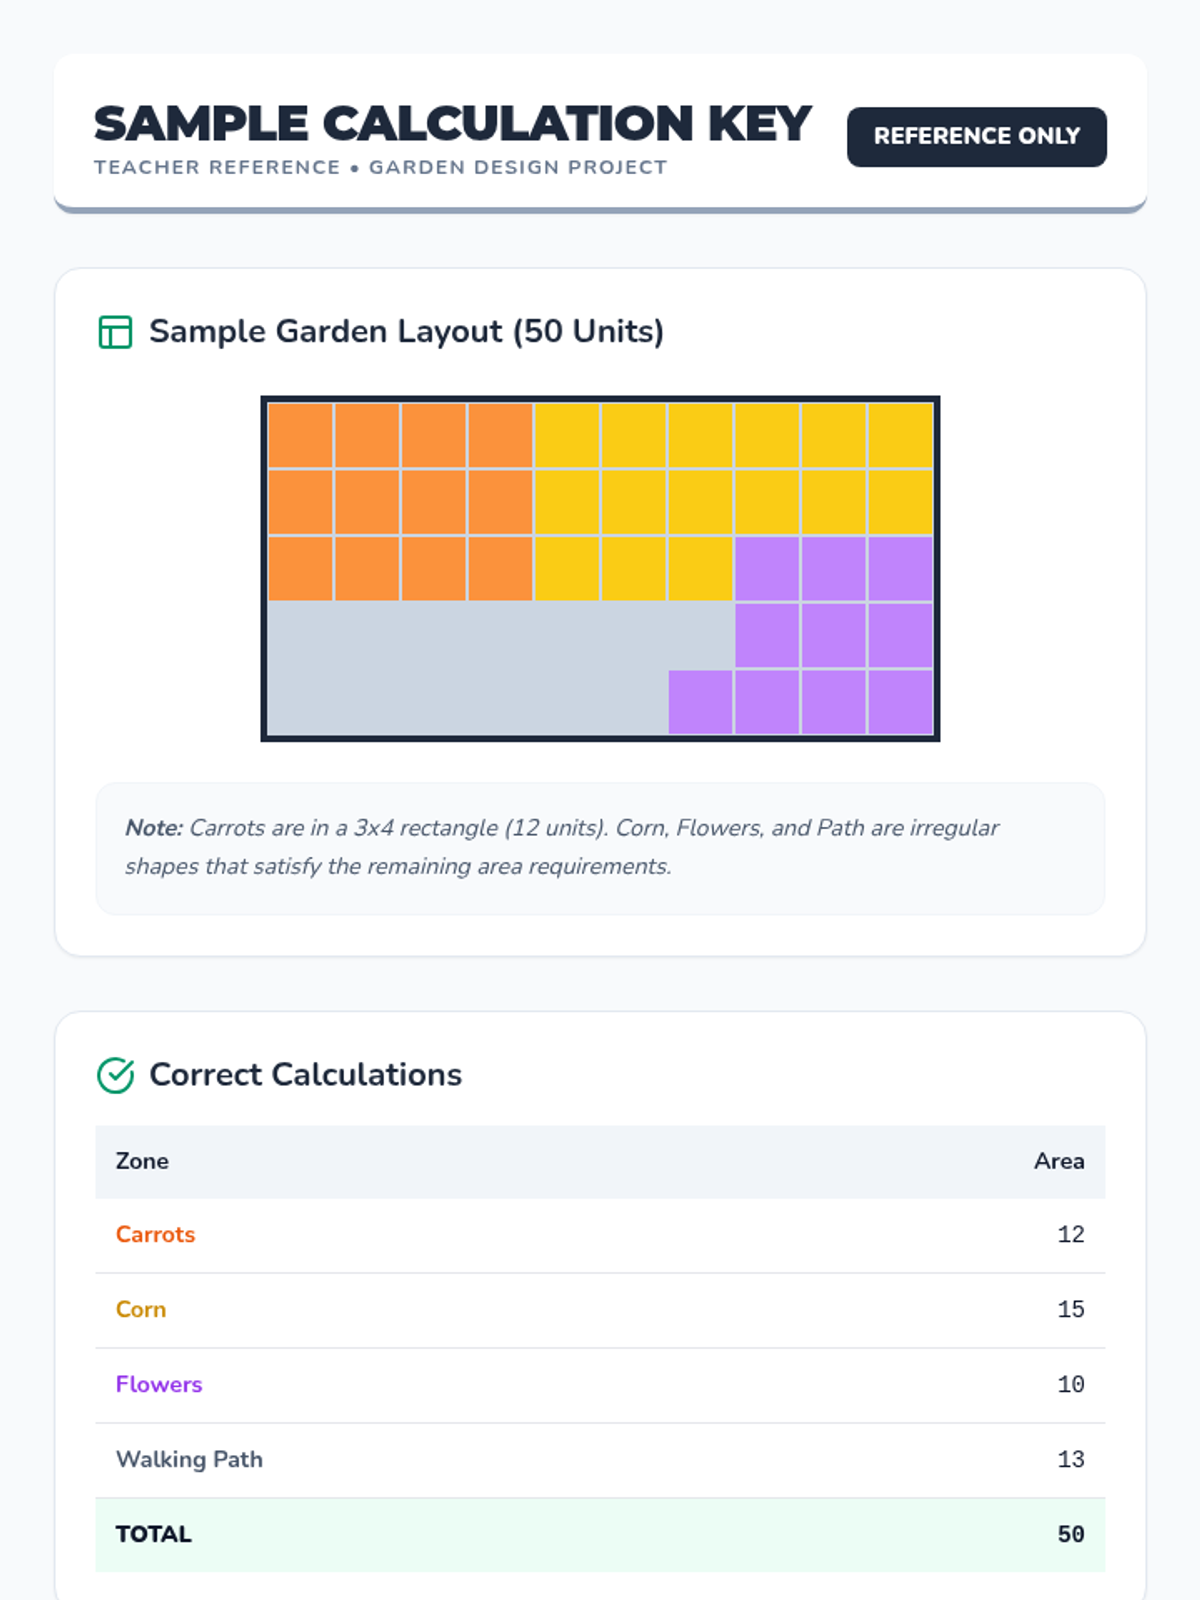Select the Flowers table row label
1200x1600 pixels.
159,1385
